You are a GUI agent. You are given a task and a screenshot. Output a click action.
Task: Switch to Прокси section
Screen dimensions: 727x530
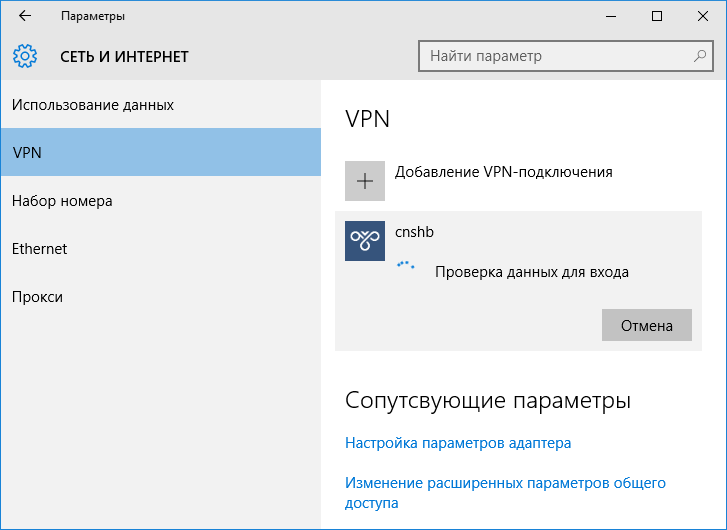pyautogui.click(x=38, y=297)
